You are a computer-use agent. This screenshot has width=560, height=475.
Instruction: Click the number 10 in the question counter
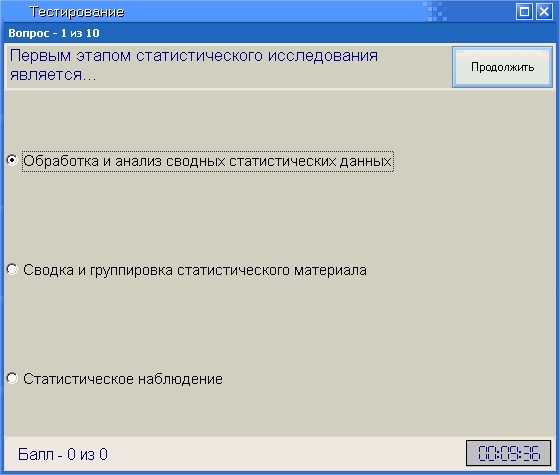coord(93,33)
